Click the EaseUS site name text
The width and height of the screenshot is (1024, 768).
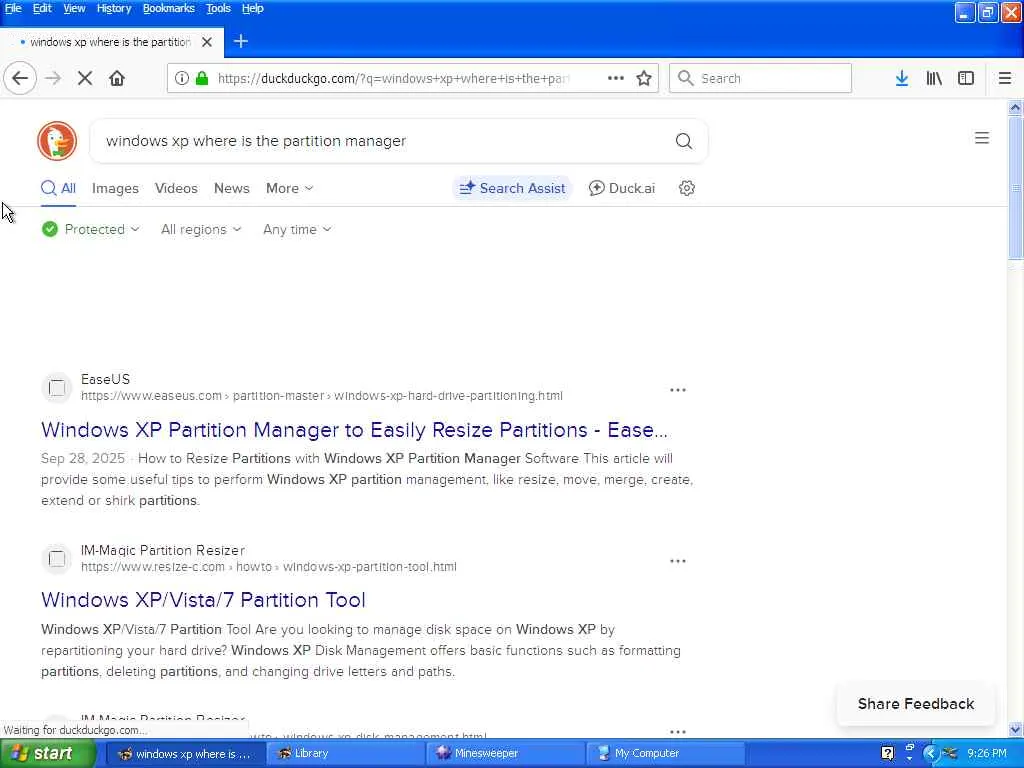click(105, 379)
